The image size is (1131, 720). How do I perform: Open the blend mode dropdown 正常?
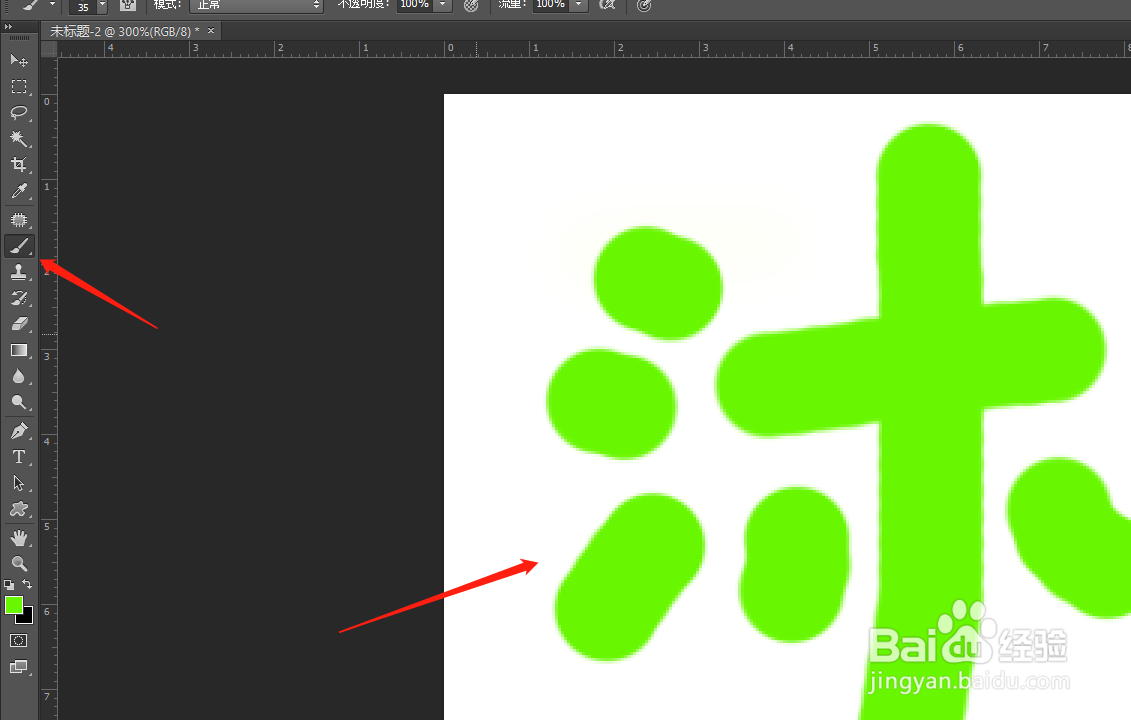coord(256,5)
